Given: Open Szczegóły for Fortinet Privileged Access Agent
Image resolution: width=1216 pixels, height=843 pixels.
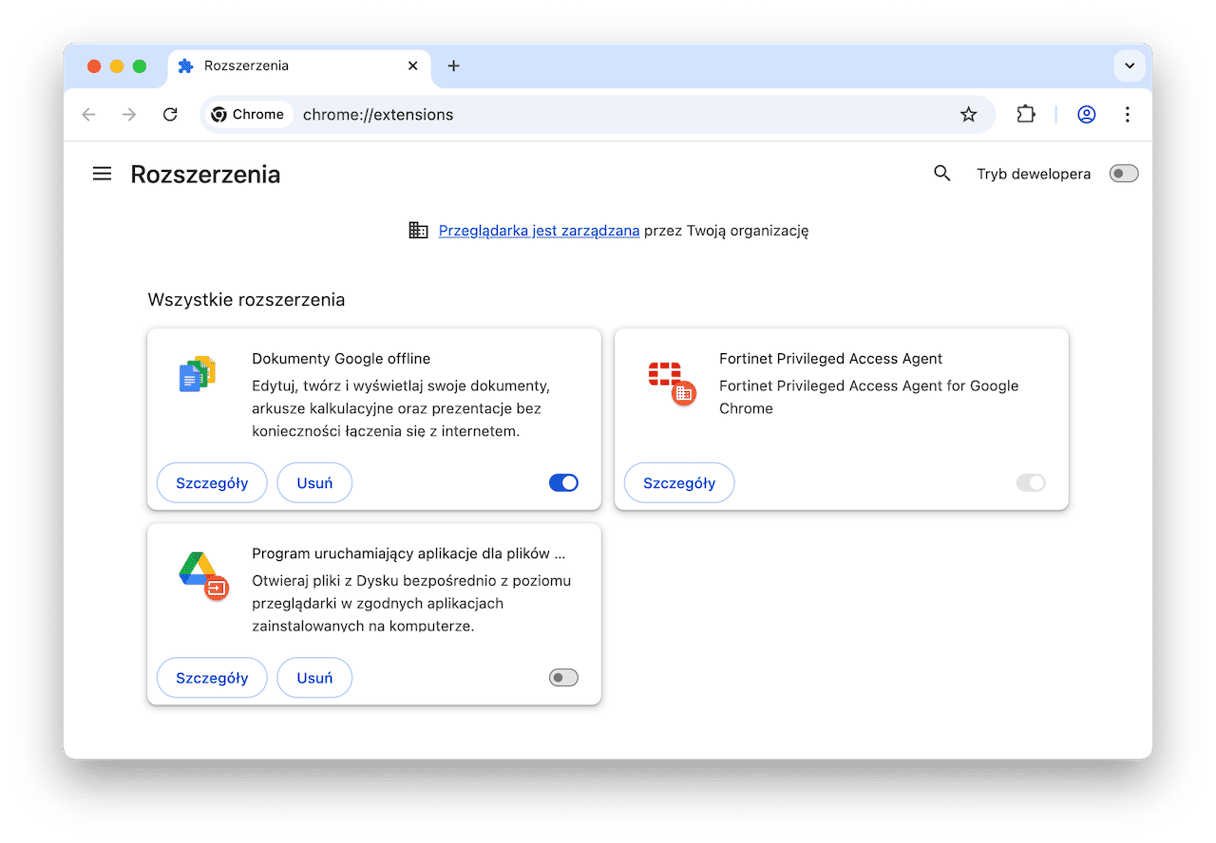Looking at the screenshot, I should (x=679, y=483).
